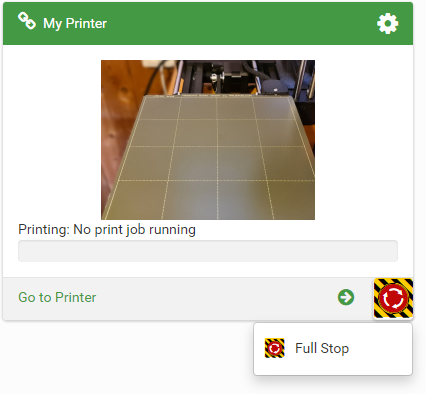The width and height of the screenshot is (426, 394).
Task: Click the 'No print job running' status text
Action: (134, 230)
